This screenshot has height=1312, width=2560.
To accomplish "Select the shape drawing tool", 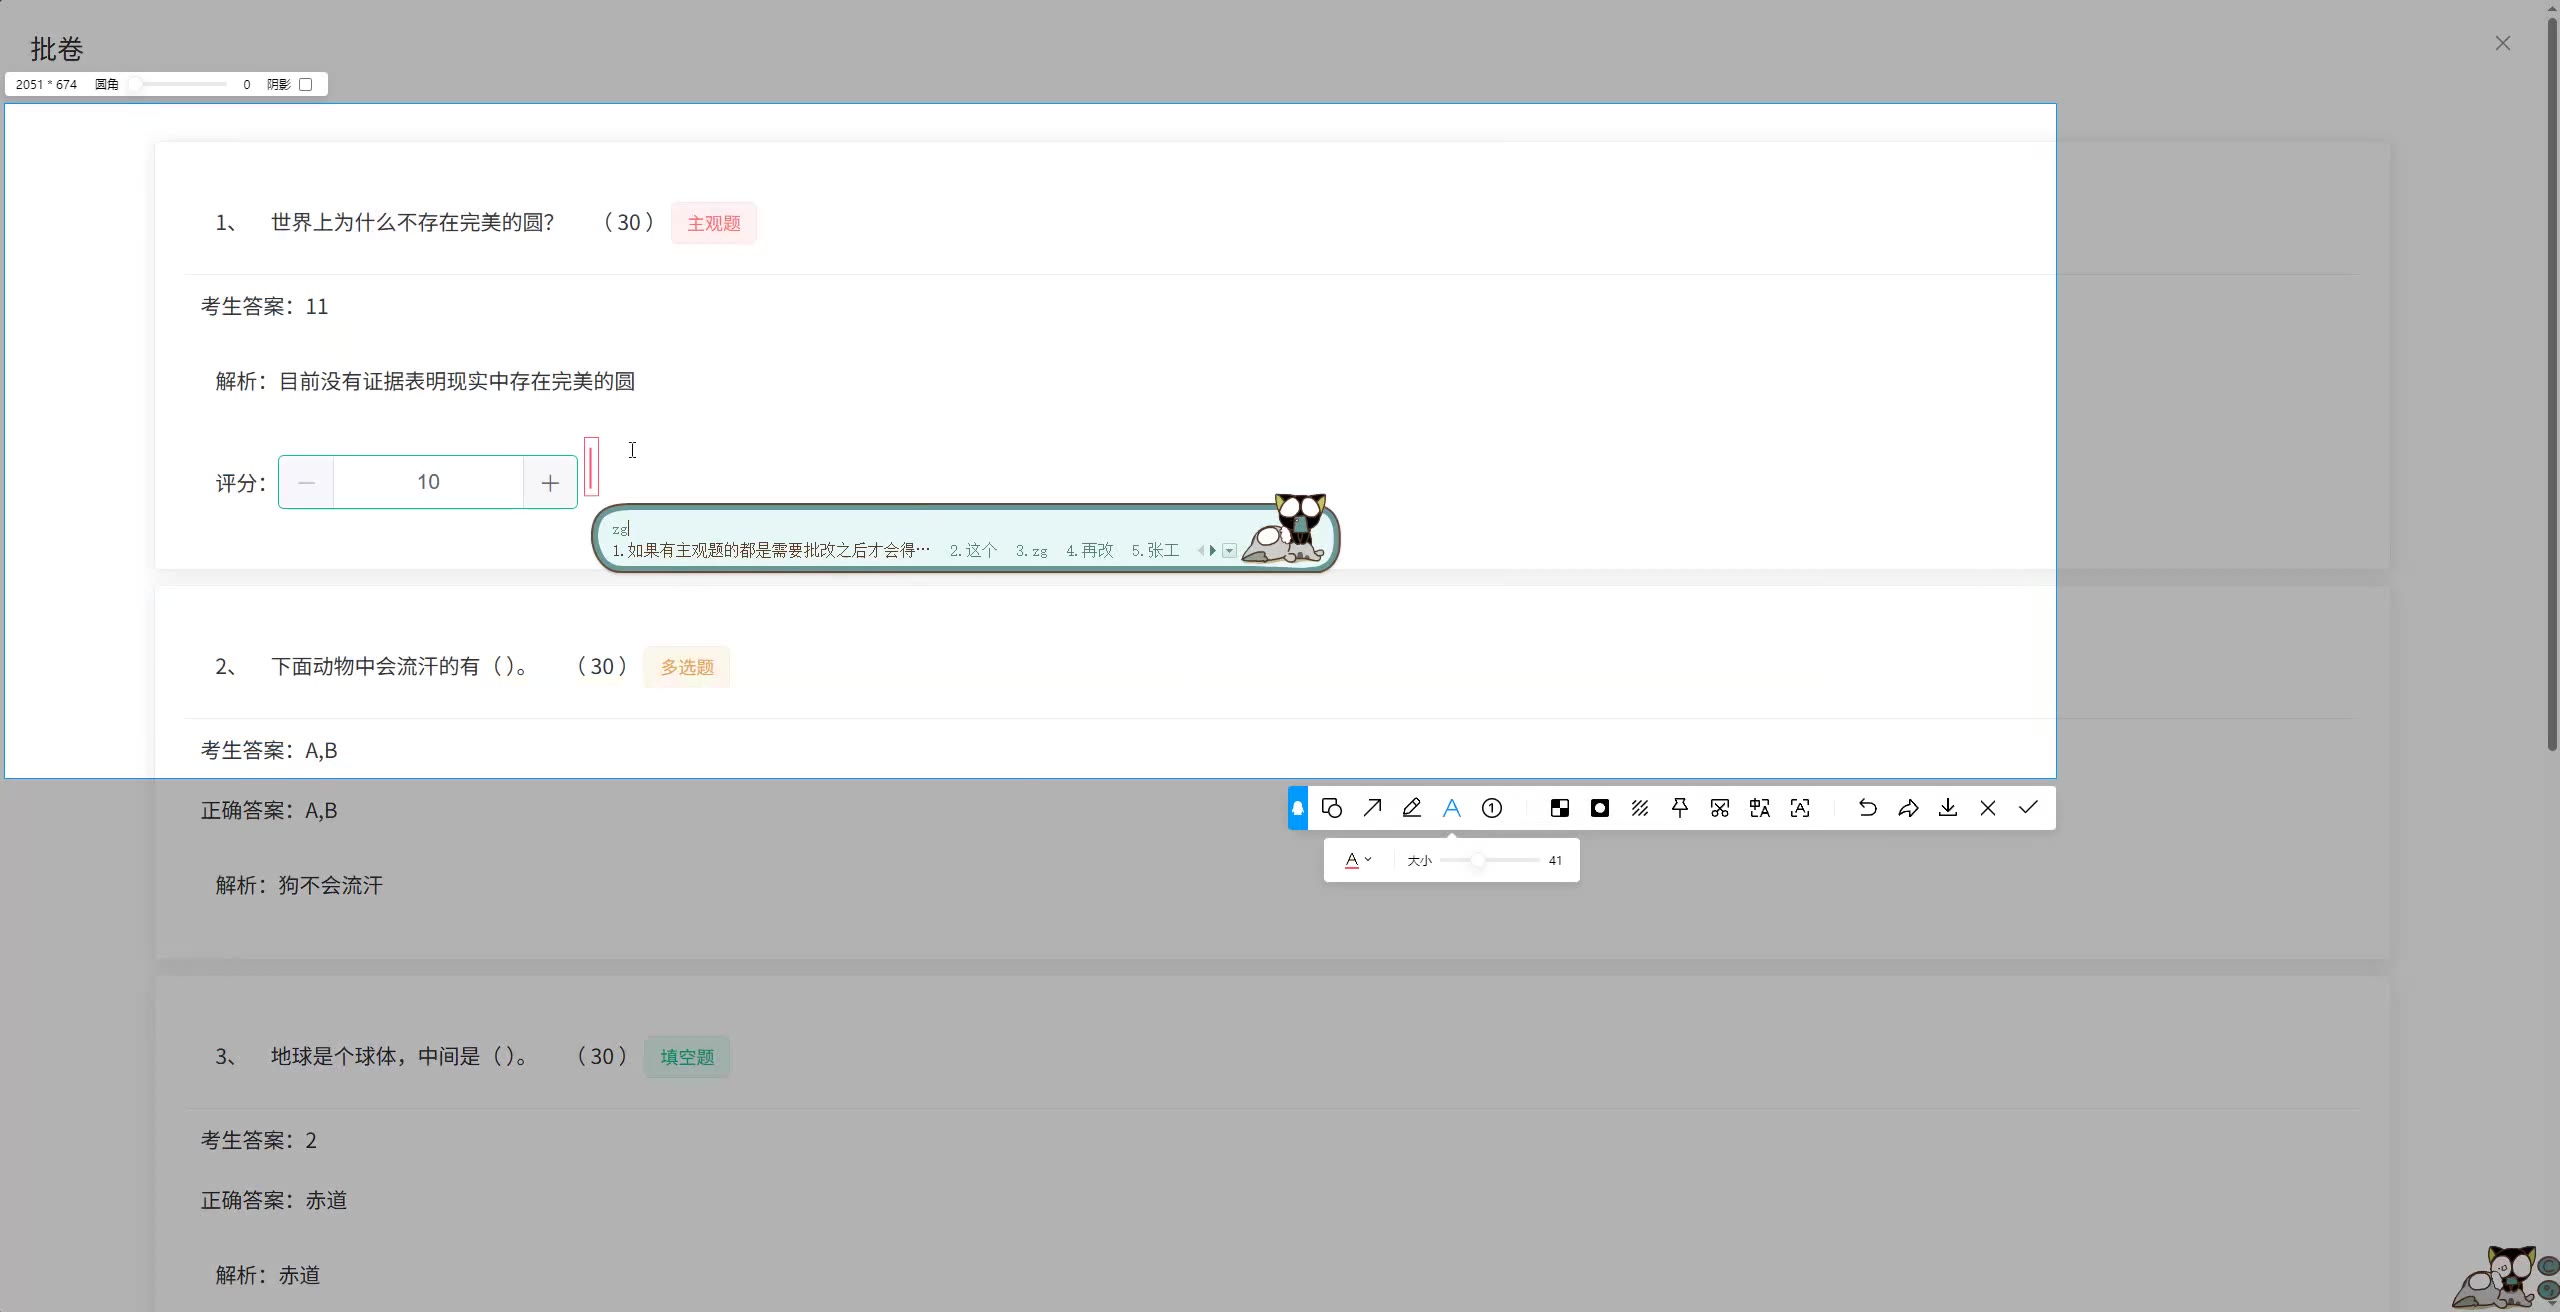I will [x=1331, y=808].
